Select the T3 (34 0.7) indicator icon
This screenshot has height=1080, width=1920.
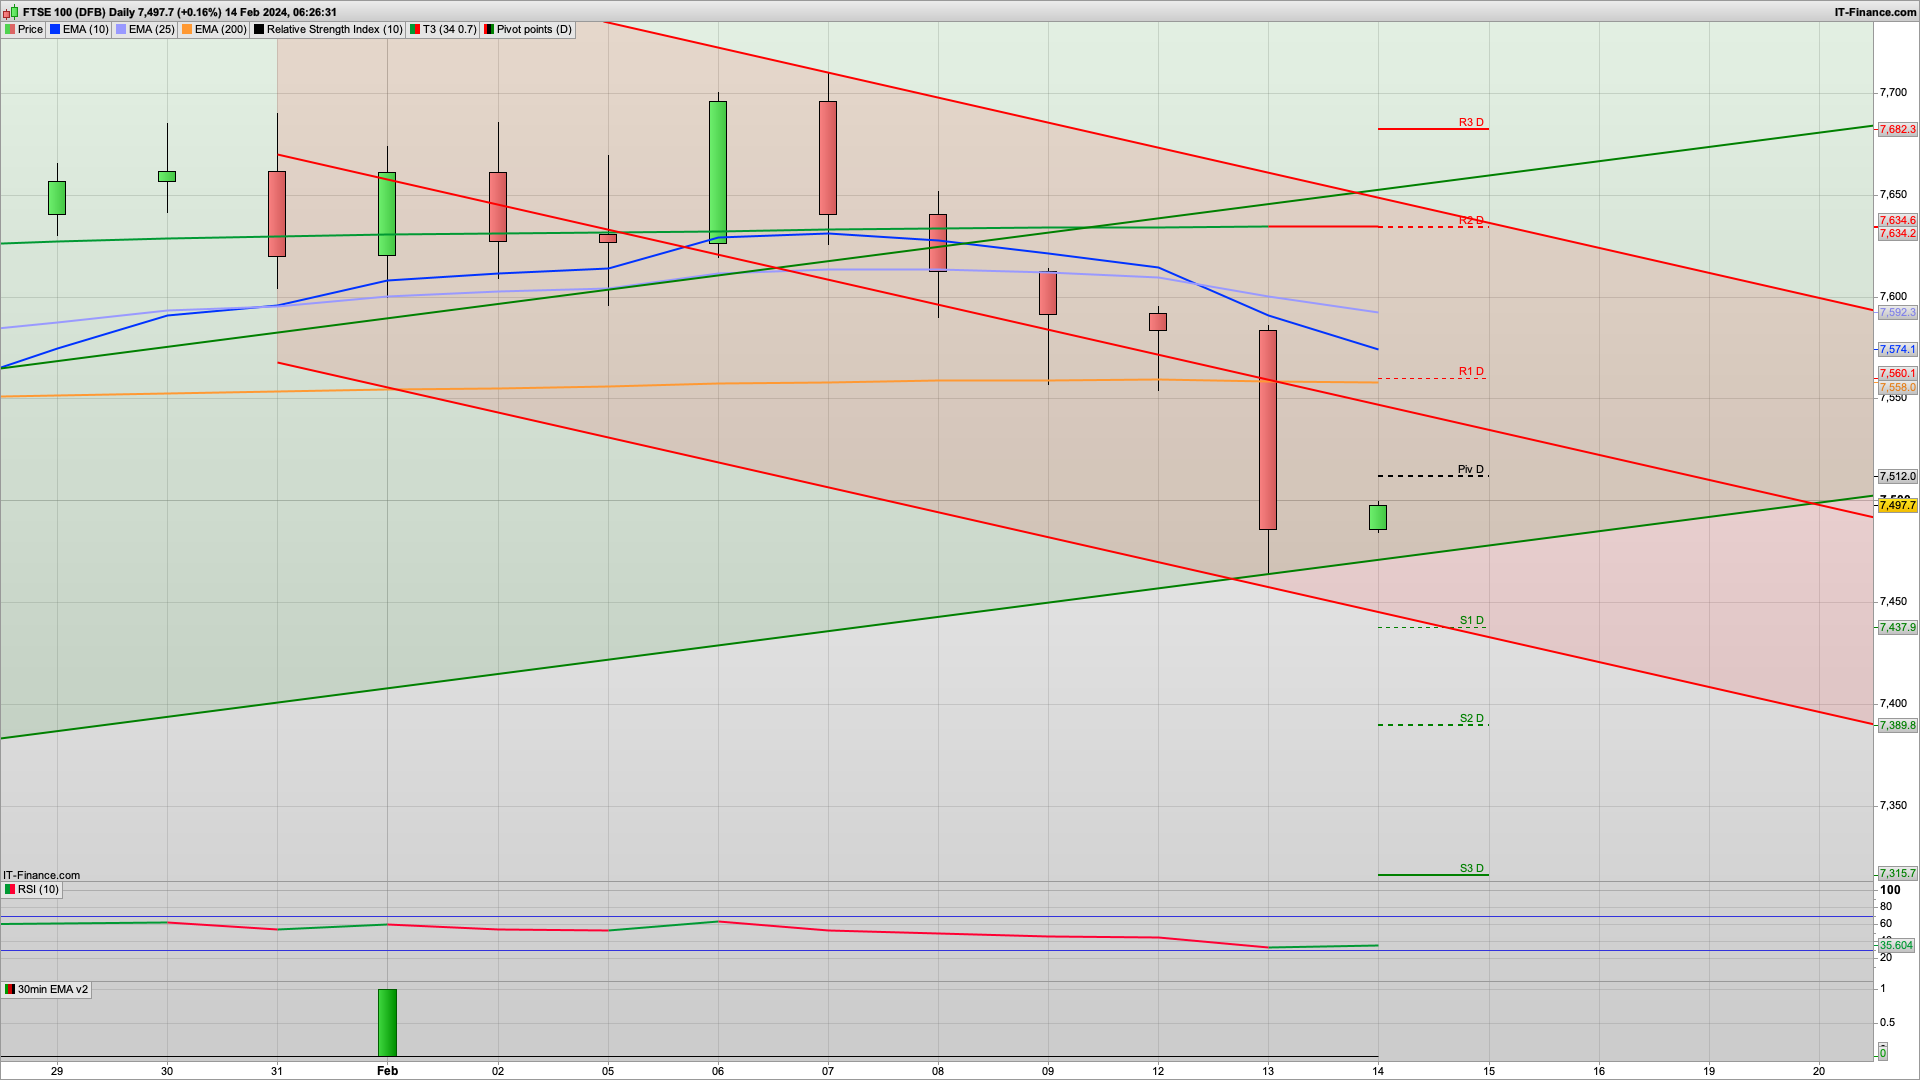click(414, 29)
